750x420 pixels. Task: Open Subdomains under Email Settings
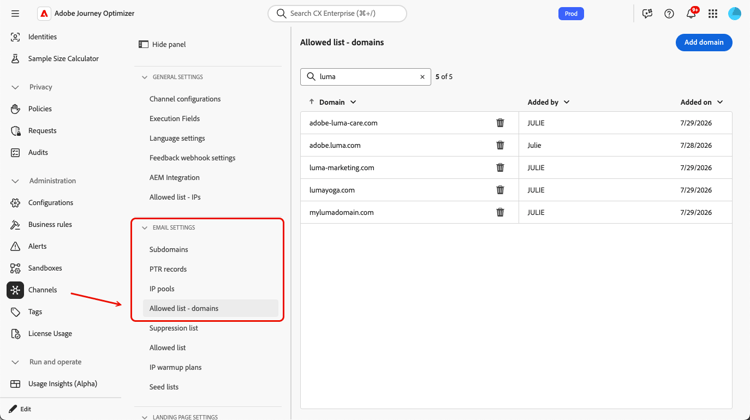point(169,250)
